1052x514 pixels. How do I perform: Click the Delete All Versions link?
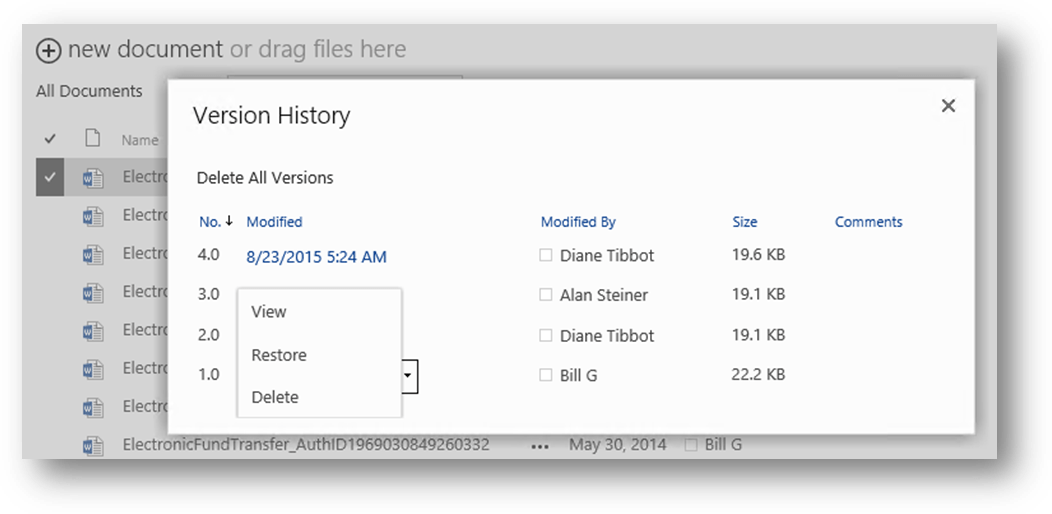(265, 178)
